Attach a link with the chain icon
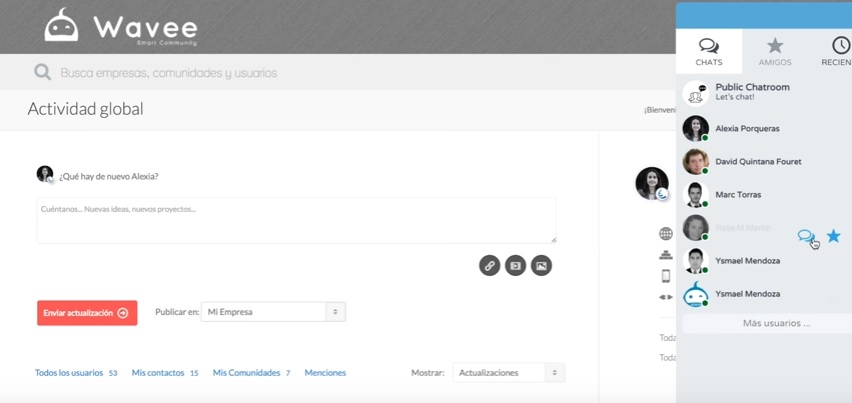852x403 pixels. tap(489, 266)
